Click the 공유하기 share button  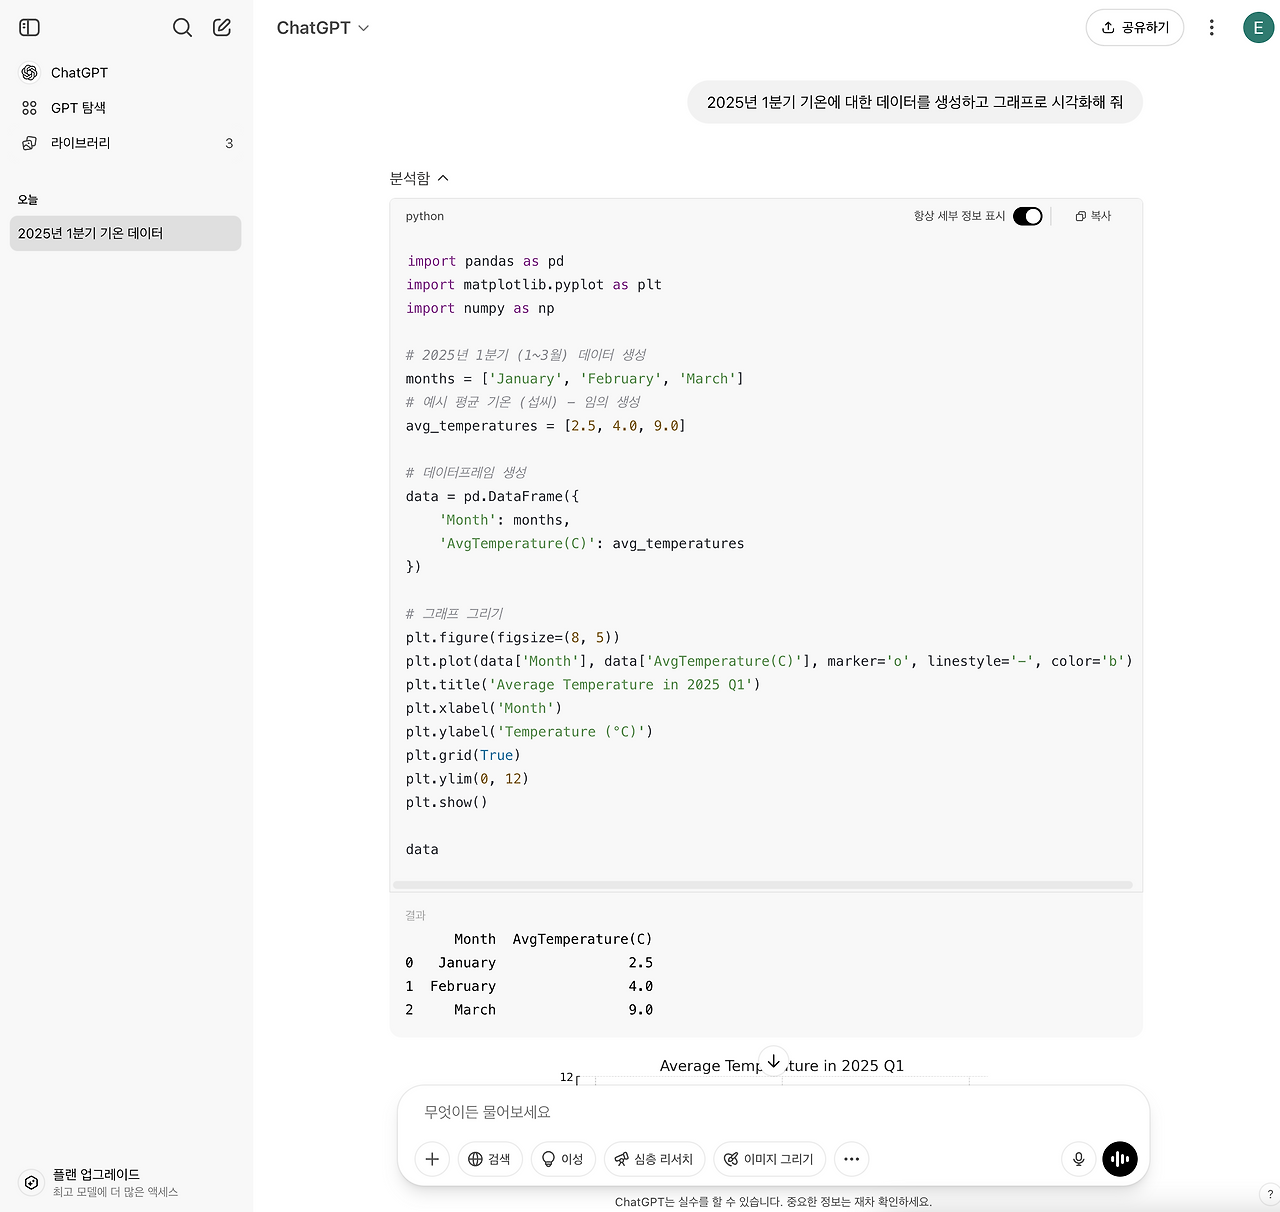1135,28
